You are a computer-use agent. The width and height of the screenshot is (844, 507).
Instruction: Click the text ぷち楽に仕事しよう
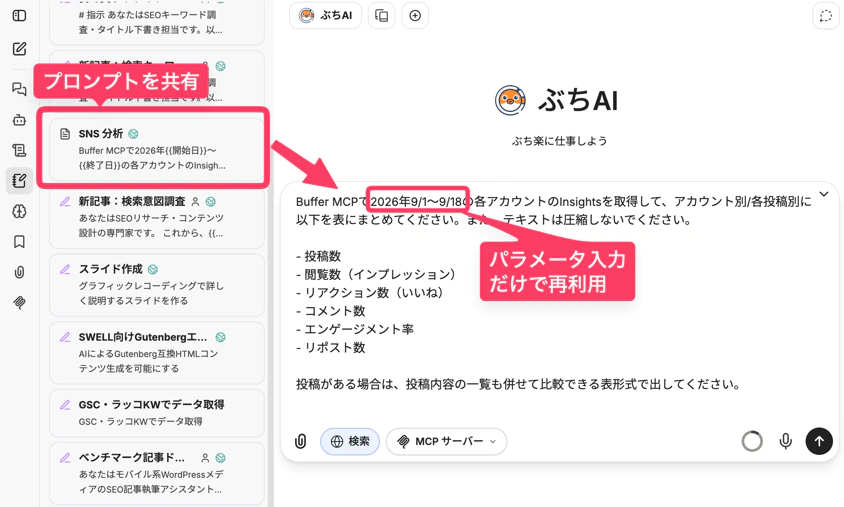(x=559, y=141)
